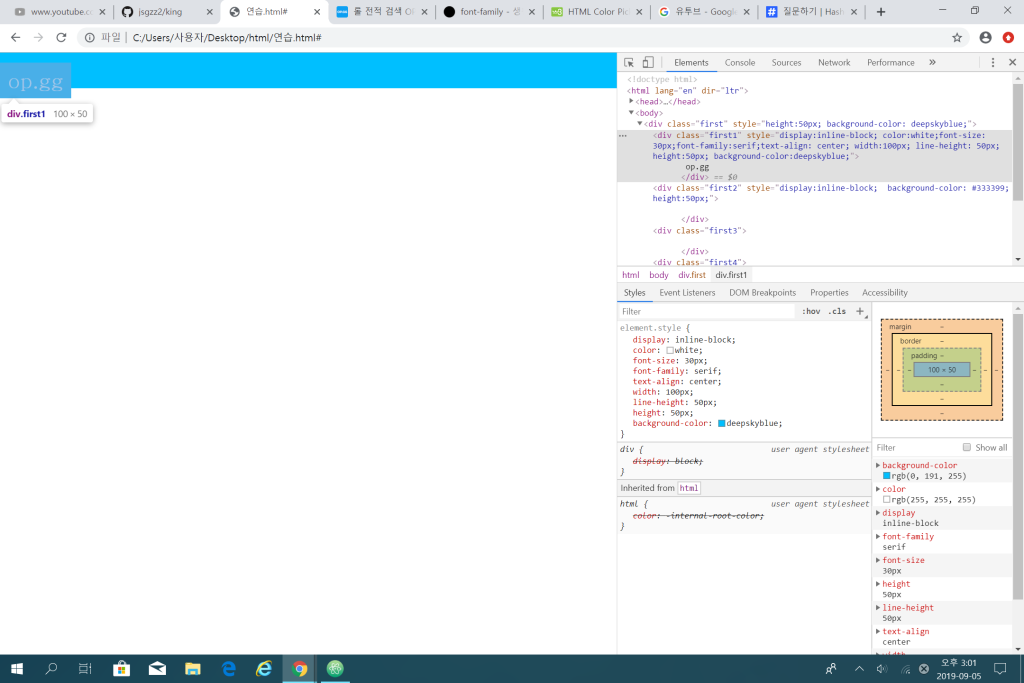Collapse the div class first node

tap(640, 123)
